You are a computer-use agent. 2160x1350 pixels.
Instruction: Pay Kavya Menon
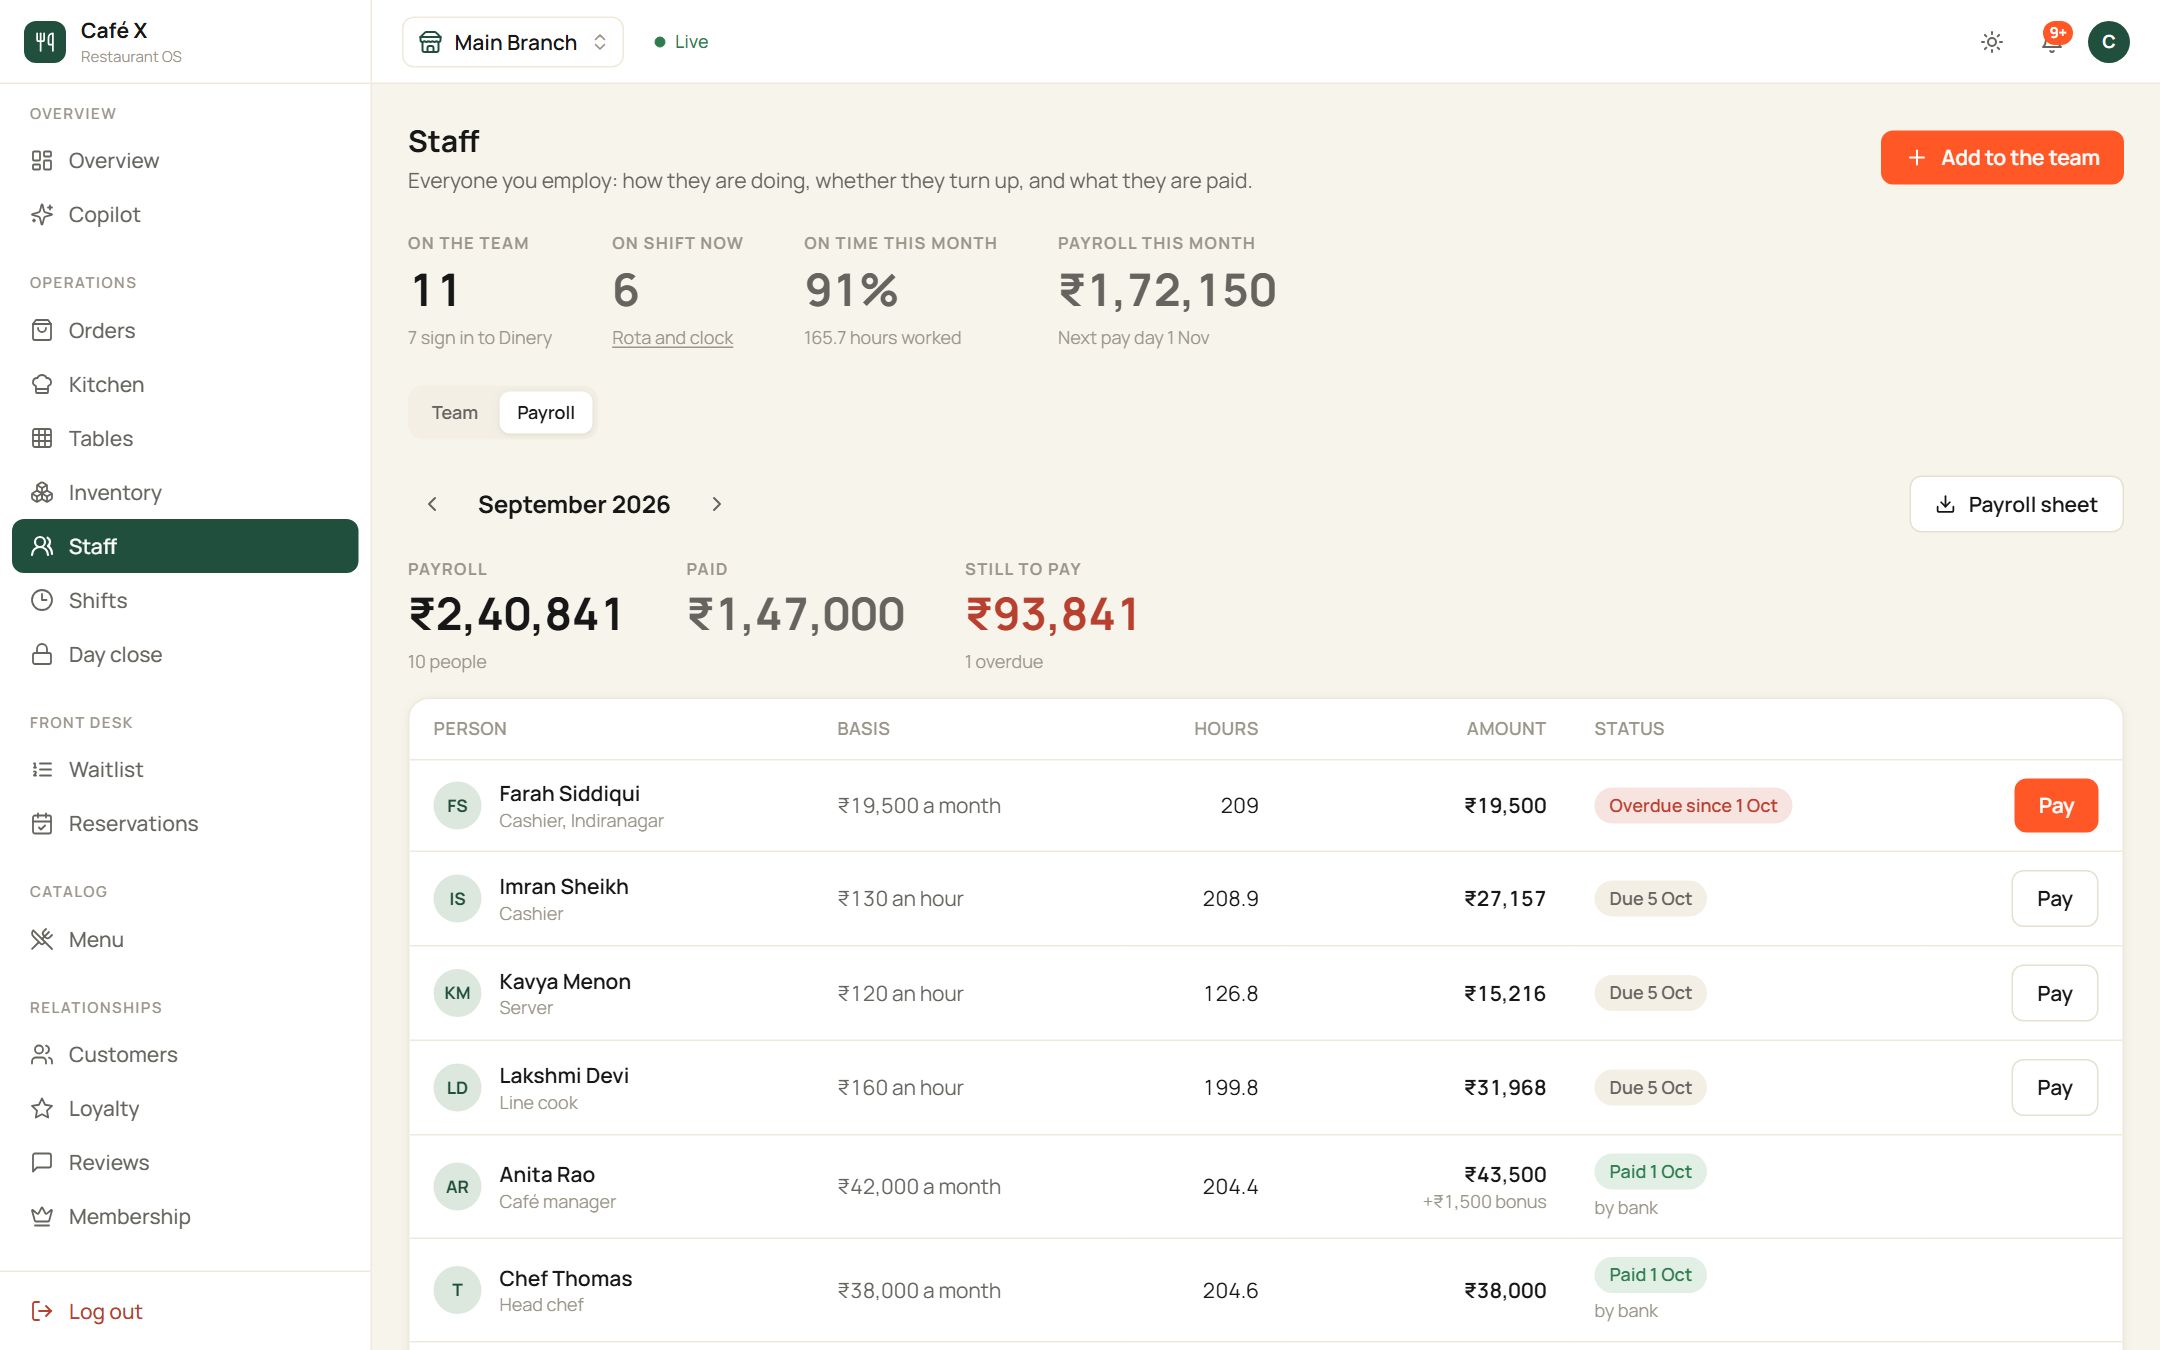[2055, 994]
